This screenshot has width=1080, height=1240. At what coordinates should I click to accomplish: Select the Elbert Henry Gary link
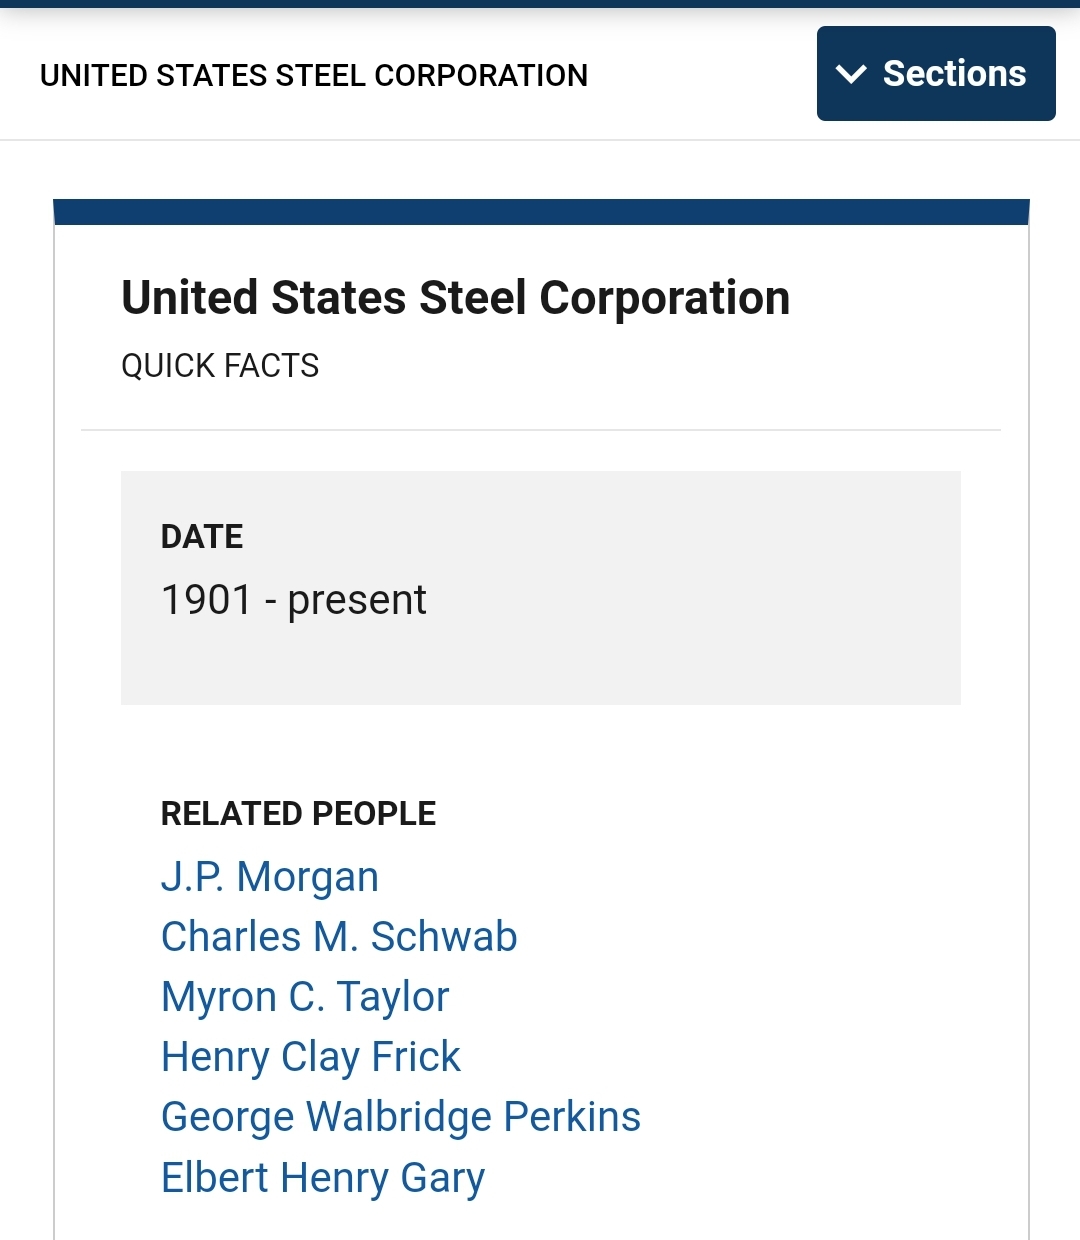[323, 1178]
